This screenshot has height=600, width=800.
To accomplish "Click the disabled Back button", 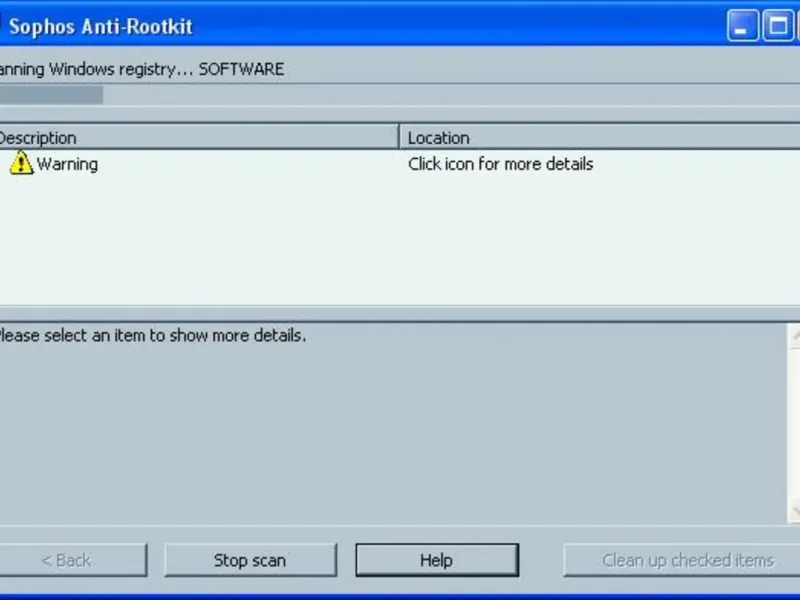I will click(71, 560).
